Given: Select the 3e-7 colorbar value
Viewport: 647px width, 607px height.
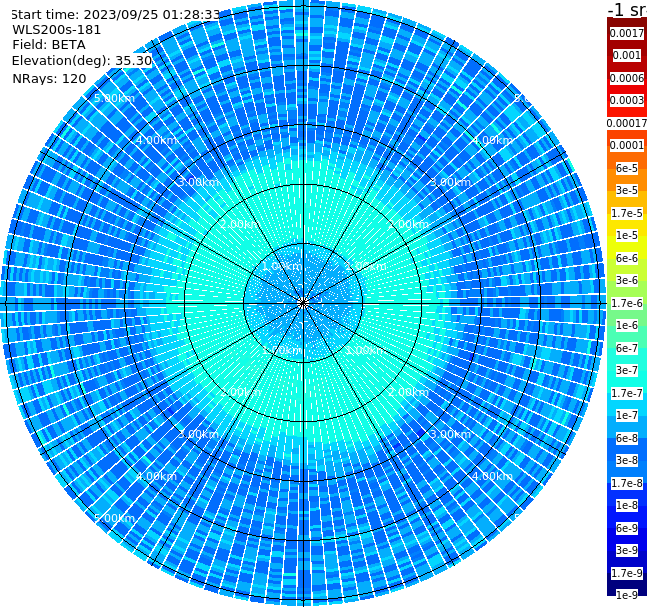Looking at the screenshot, I should 627,370.
